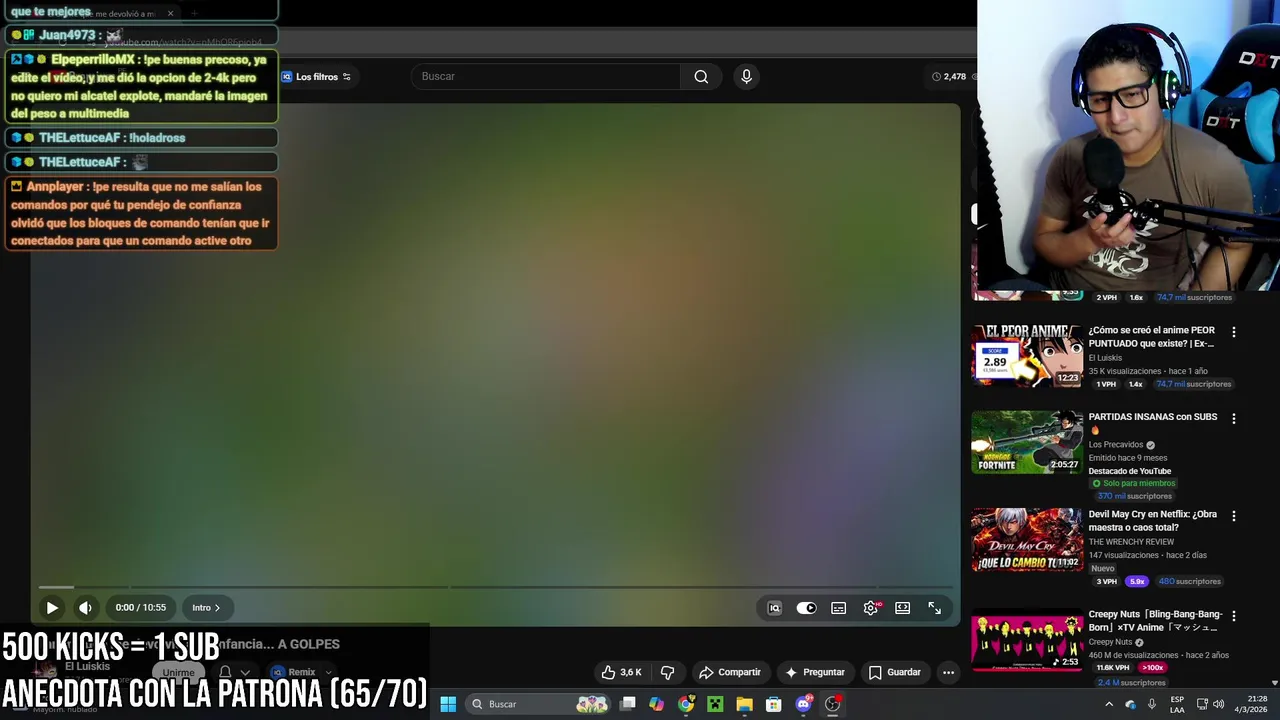Open the Windows Start menu
The width and height of the screenshot is (1280, 720).
(x=448, y=704)
